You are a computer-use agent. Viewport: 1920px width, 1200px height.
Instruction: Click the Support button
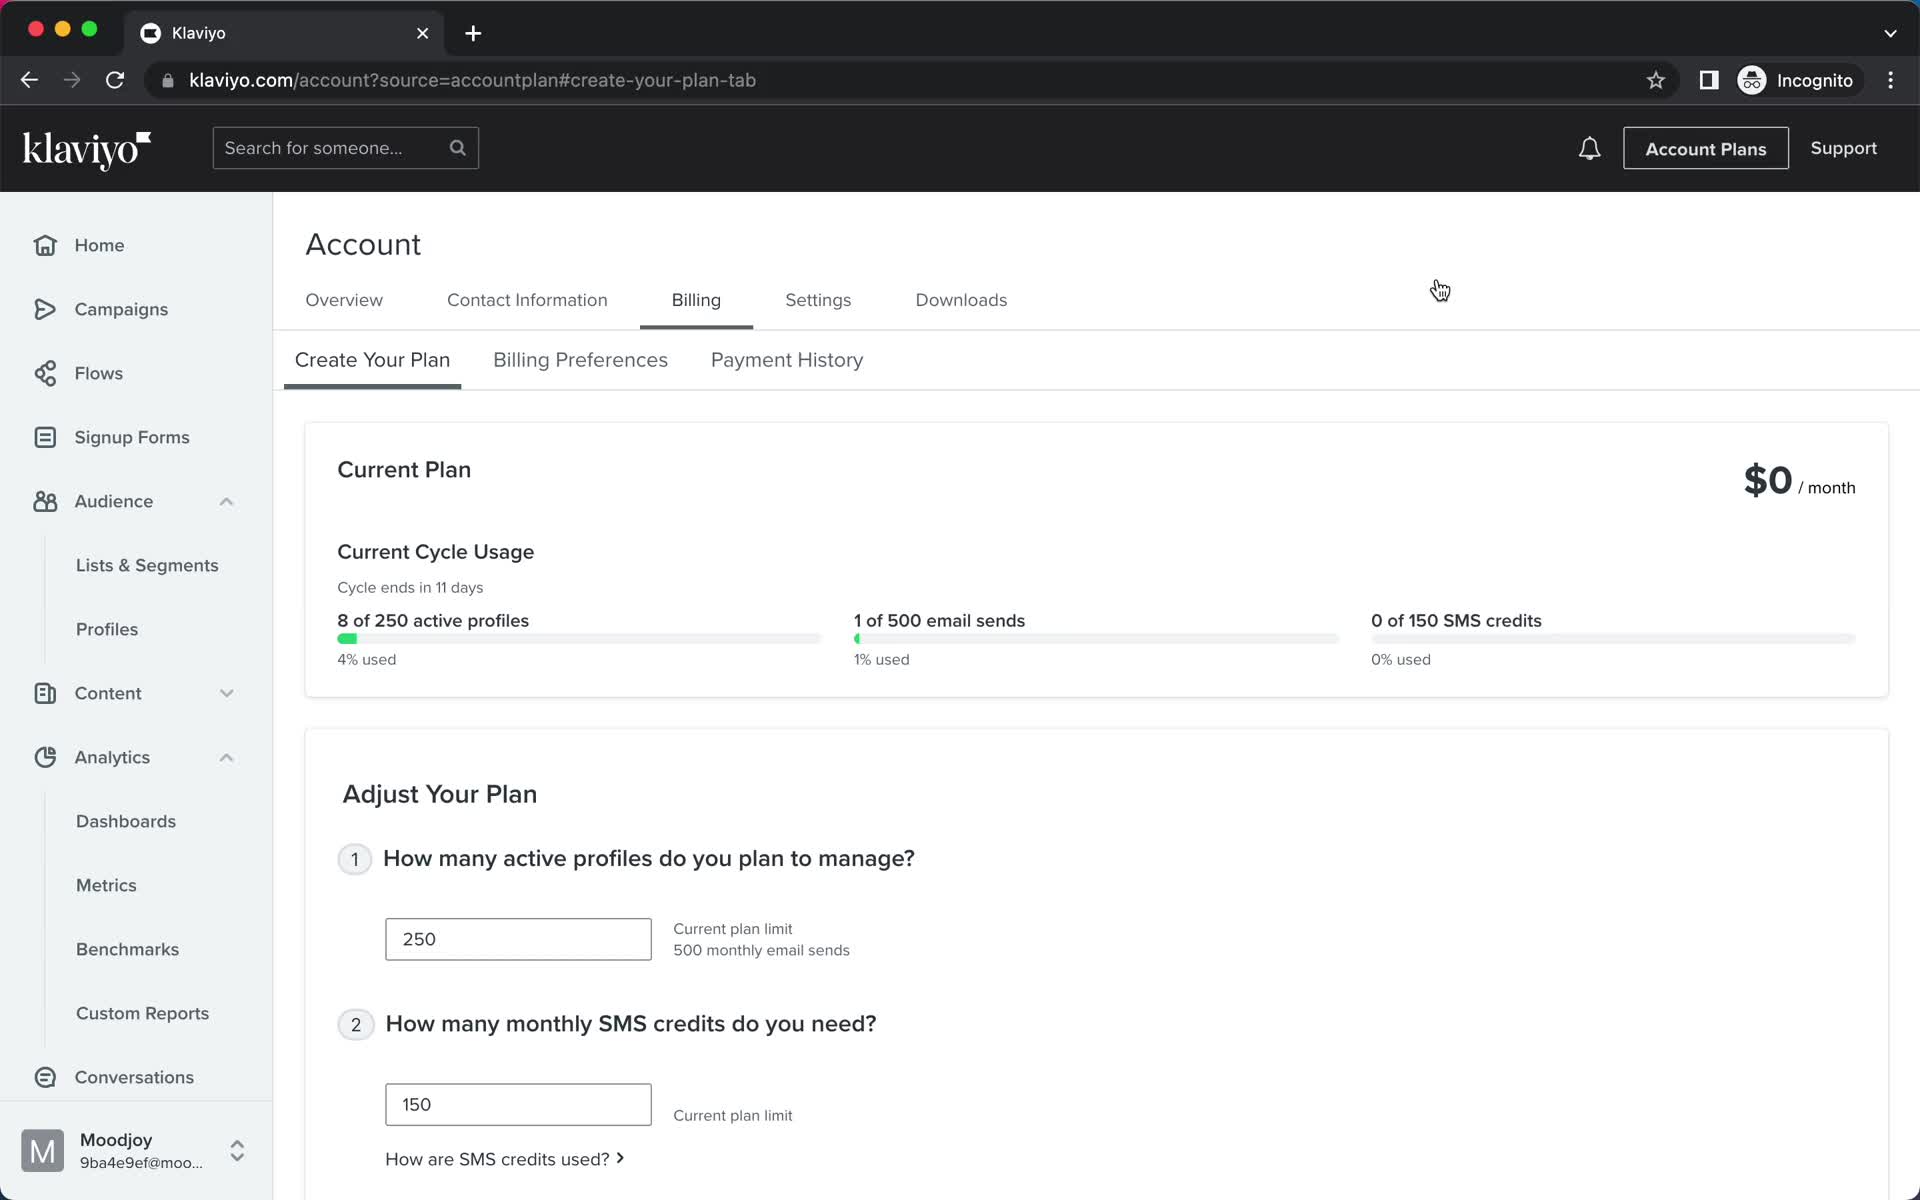click(1843, 148)
